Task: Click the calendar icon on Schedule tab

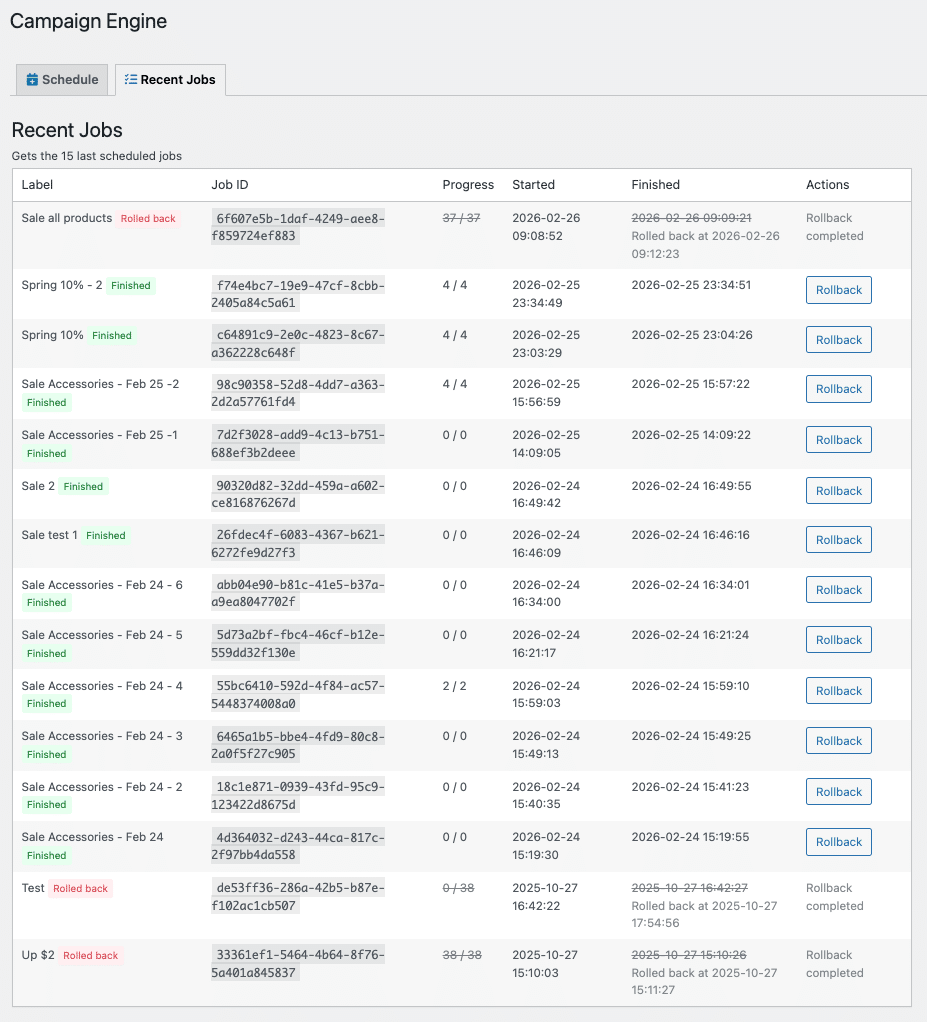Action: pyautogui.click(x=32, y=80)
